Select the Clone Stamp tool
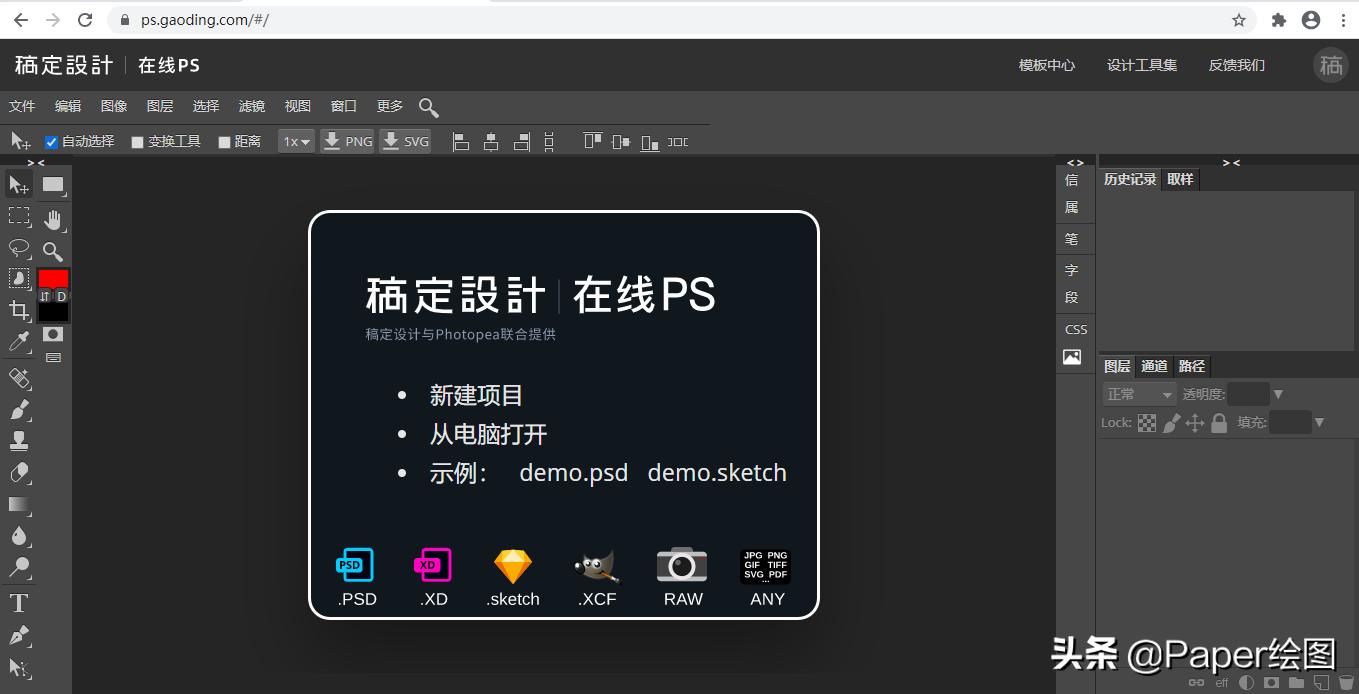This screenshot has width=1359, height=694. [17, 440]
